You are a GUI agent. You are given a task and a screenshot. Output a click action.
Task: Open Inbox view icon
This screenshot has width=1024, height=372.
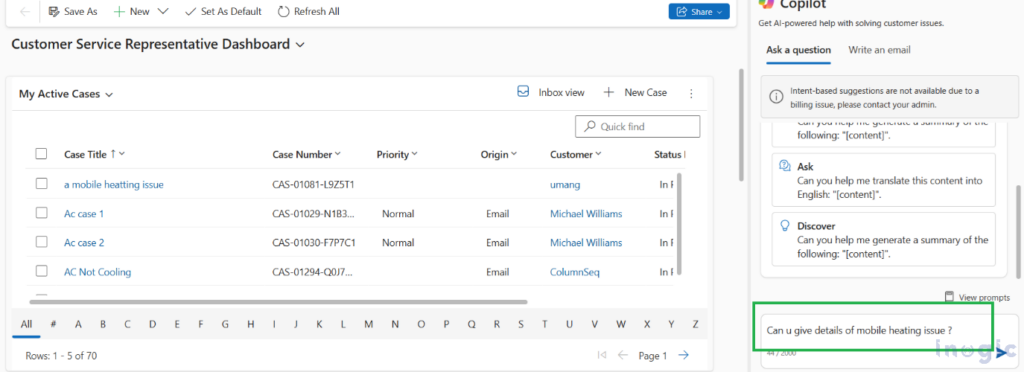pyautogui.click(x=522, y=92)
